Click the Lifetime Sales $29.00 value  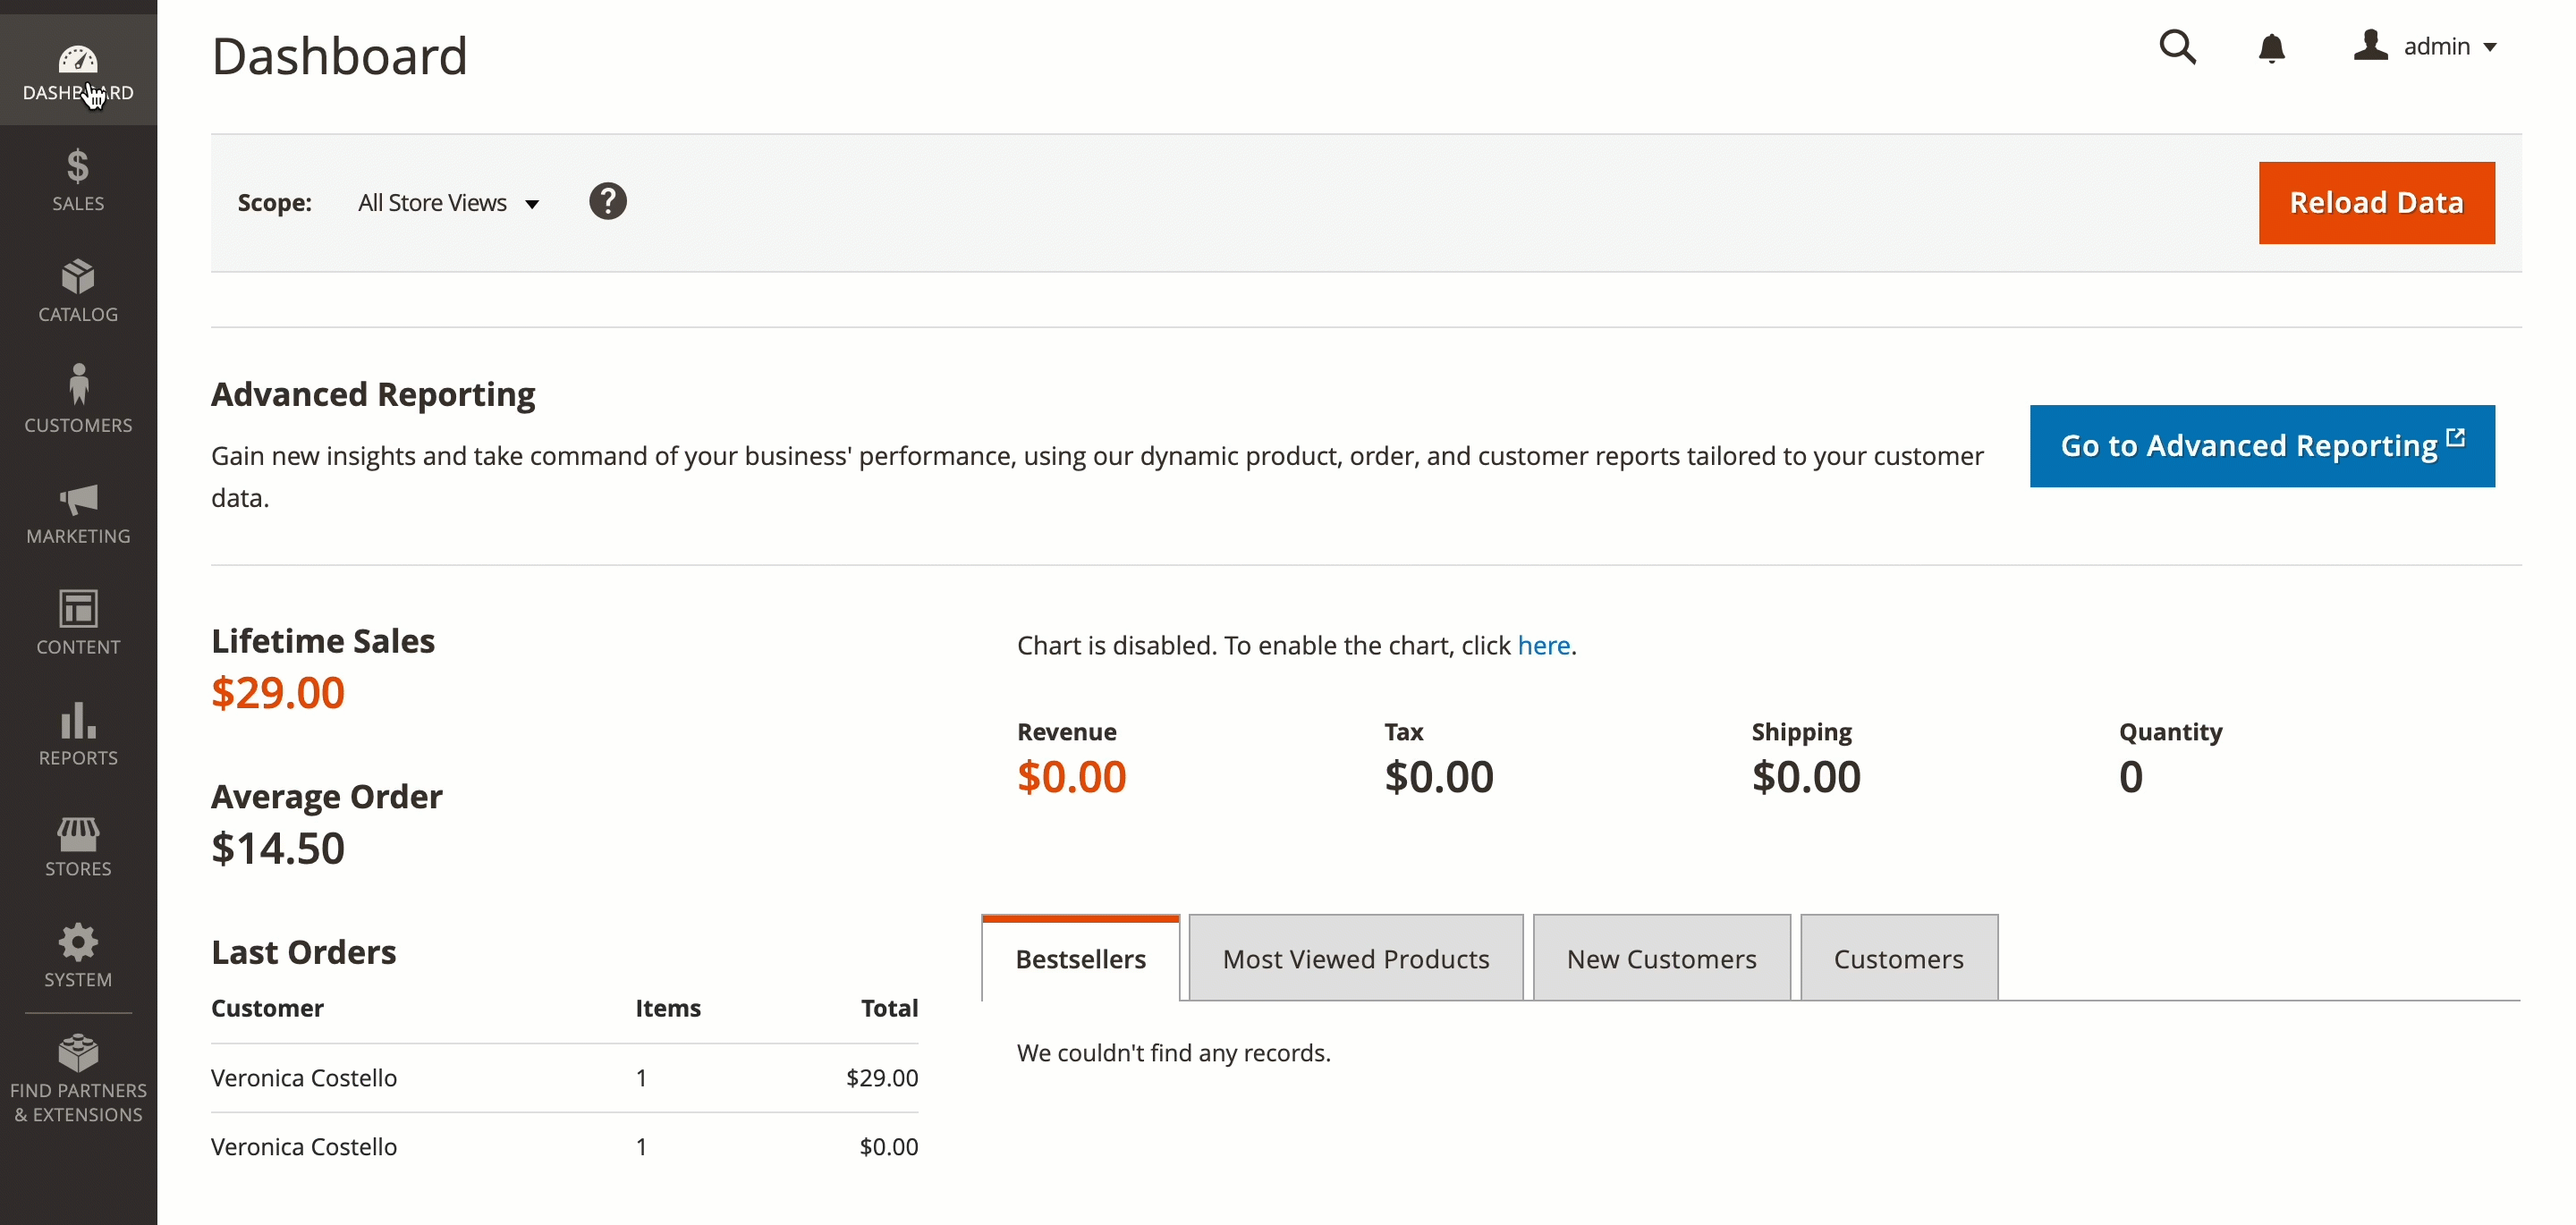tap(277, 693)
